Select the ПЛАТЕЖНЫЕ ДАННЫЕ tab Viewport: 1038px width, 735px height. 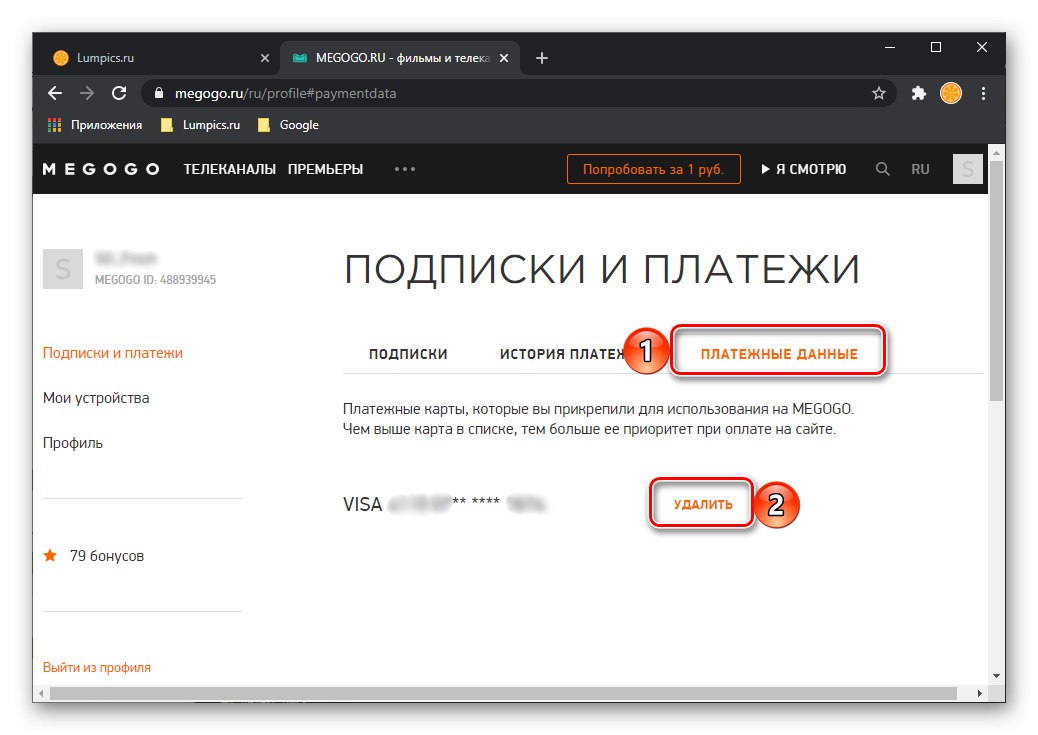[x=778, y=354]
